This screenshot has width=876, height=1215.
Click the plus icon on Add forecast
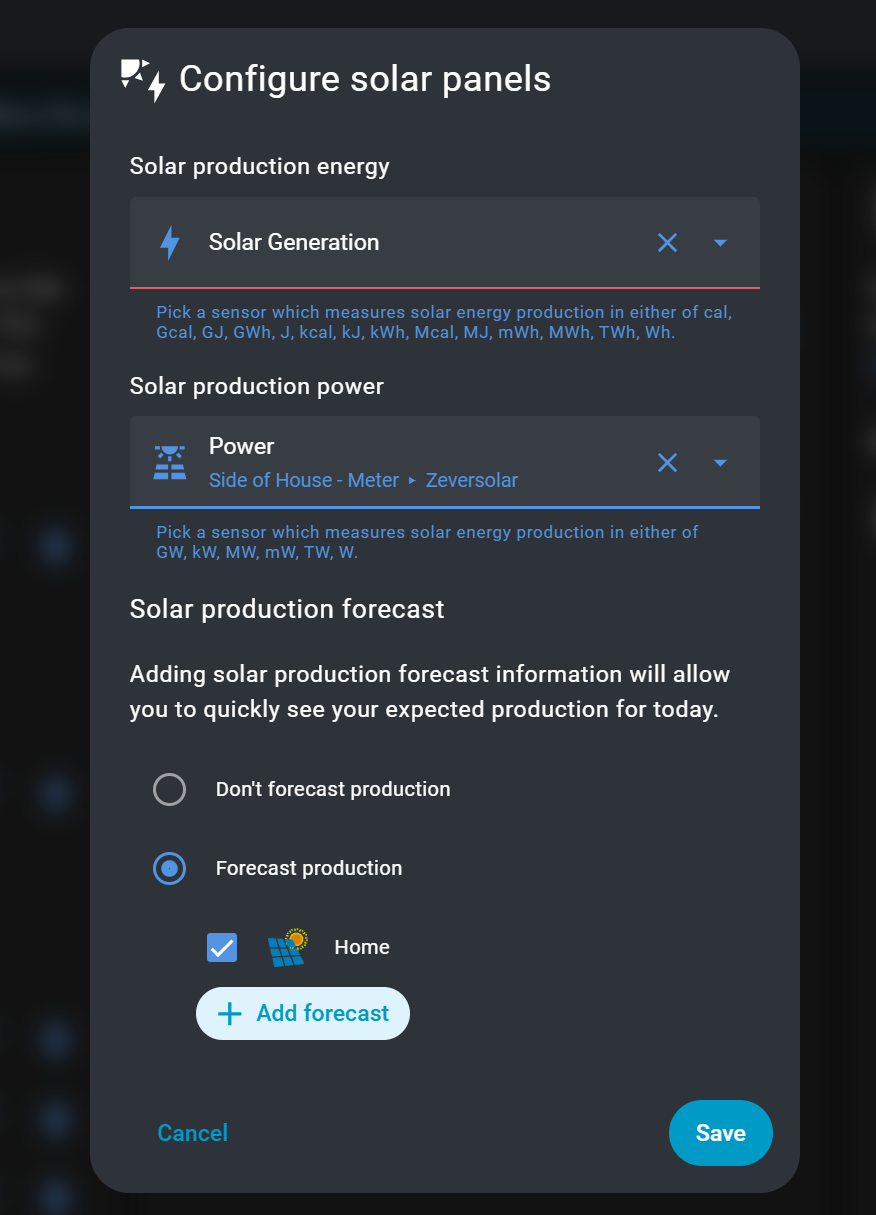tap(230, 1014)
